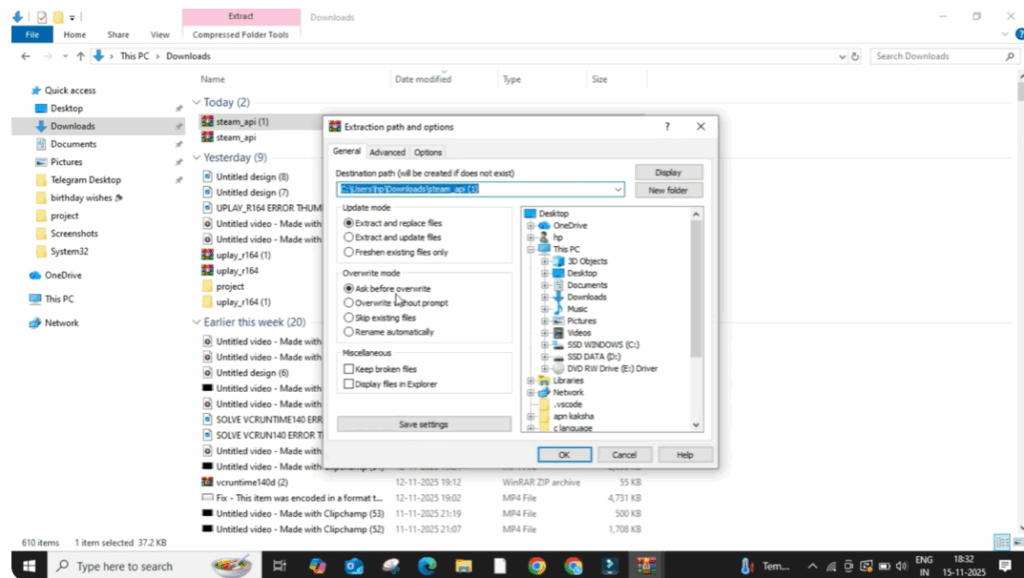This screenshot has width=1024, height=578.
Task: Click inside the destination path input field
Action: coord(480,190)
